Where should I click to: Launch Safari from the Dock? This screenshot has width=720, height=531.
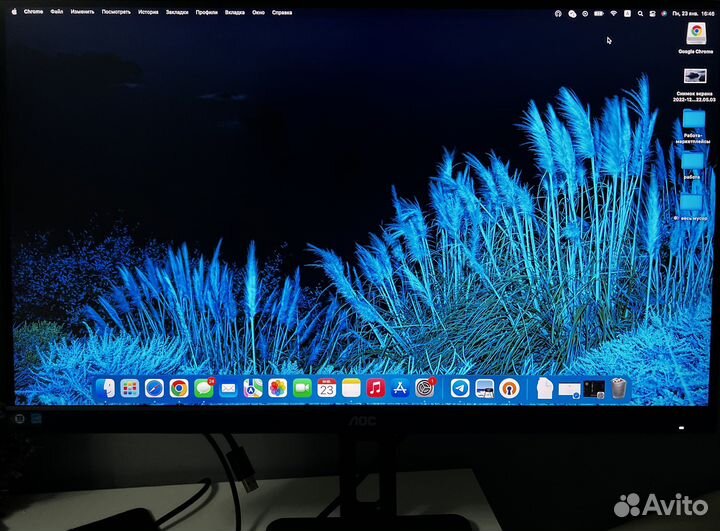click(154, 389)
